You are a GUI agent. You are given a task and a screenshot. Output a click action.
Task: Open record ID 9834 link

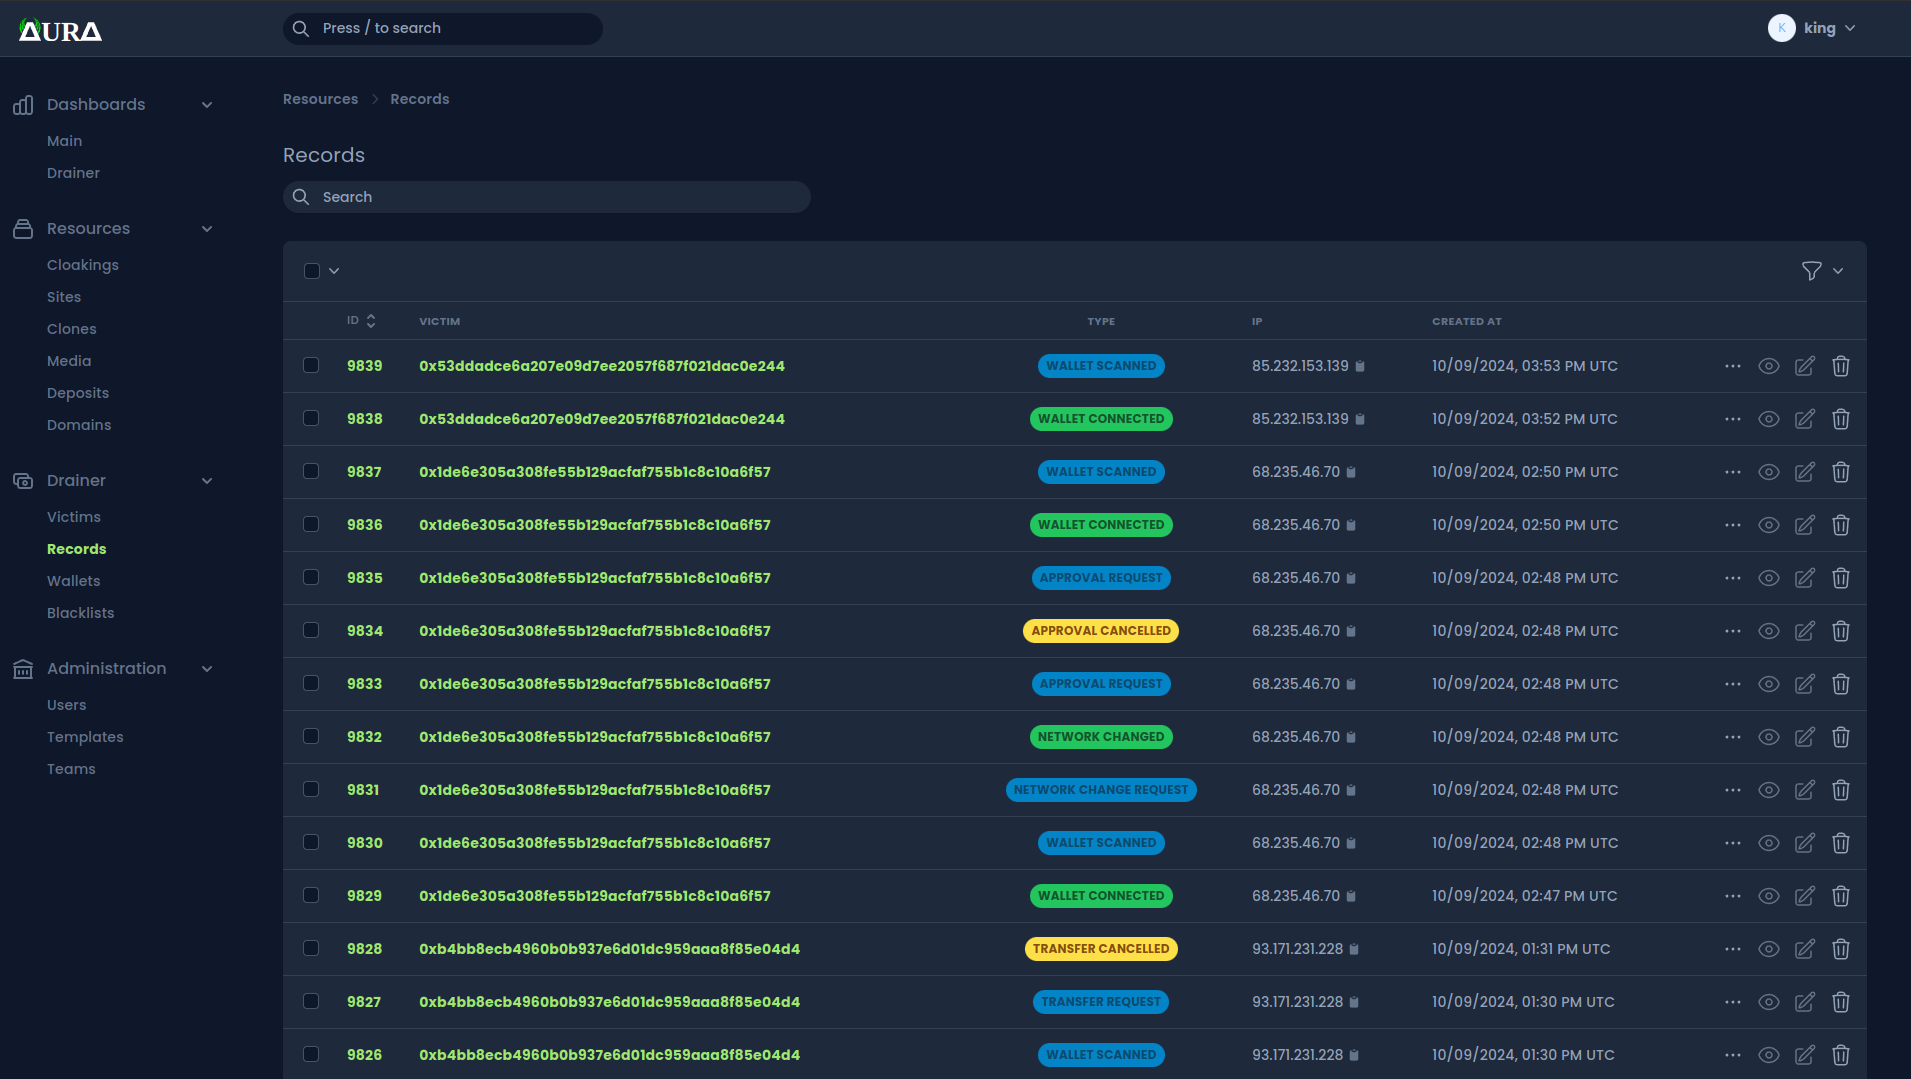[364, 631]
